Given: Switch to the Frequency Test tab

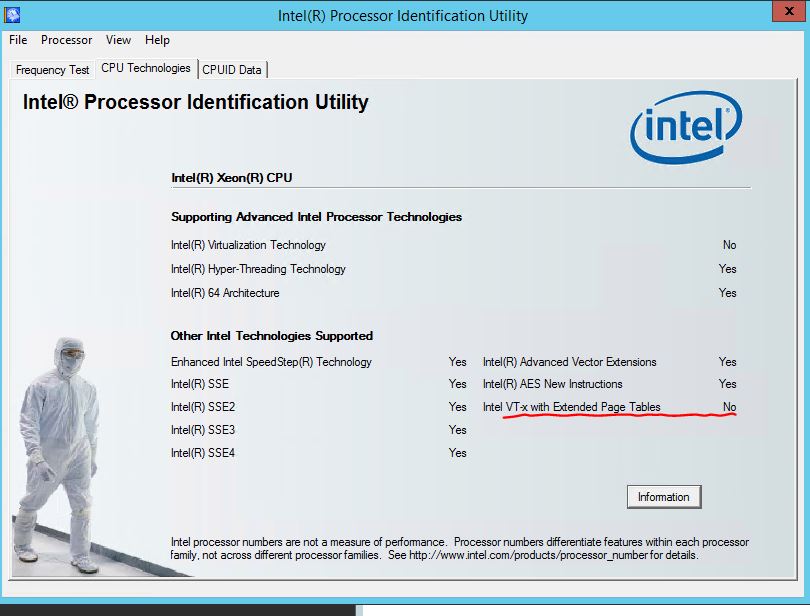Looking at the screenshot, I should pos(52,70).
